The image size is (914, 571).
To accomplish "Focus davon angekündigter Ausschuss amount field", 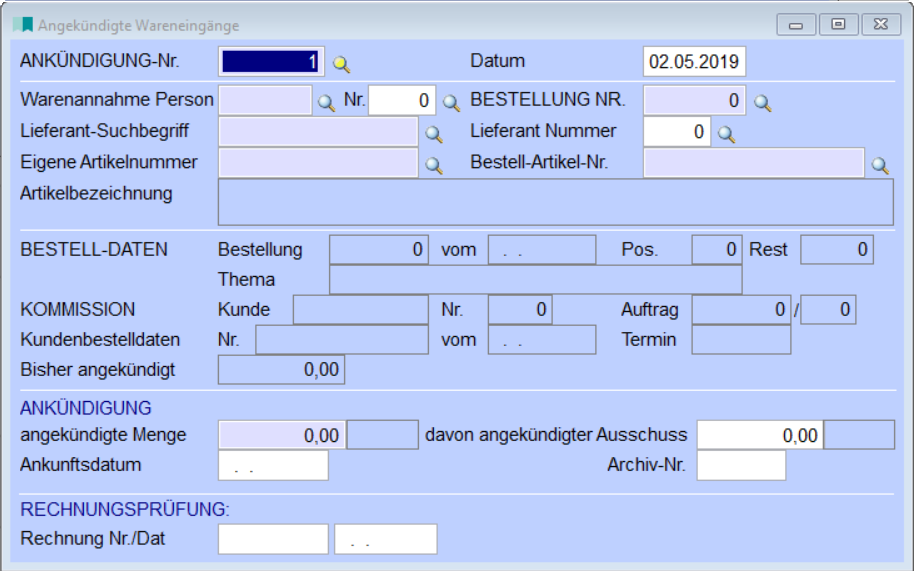I will [x=760, y=435].
